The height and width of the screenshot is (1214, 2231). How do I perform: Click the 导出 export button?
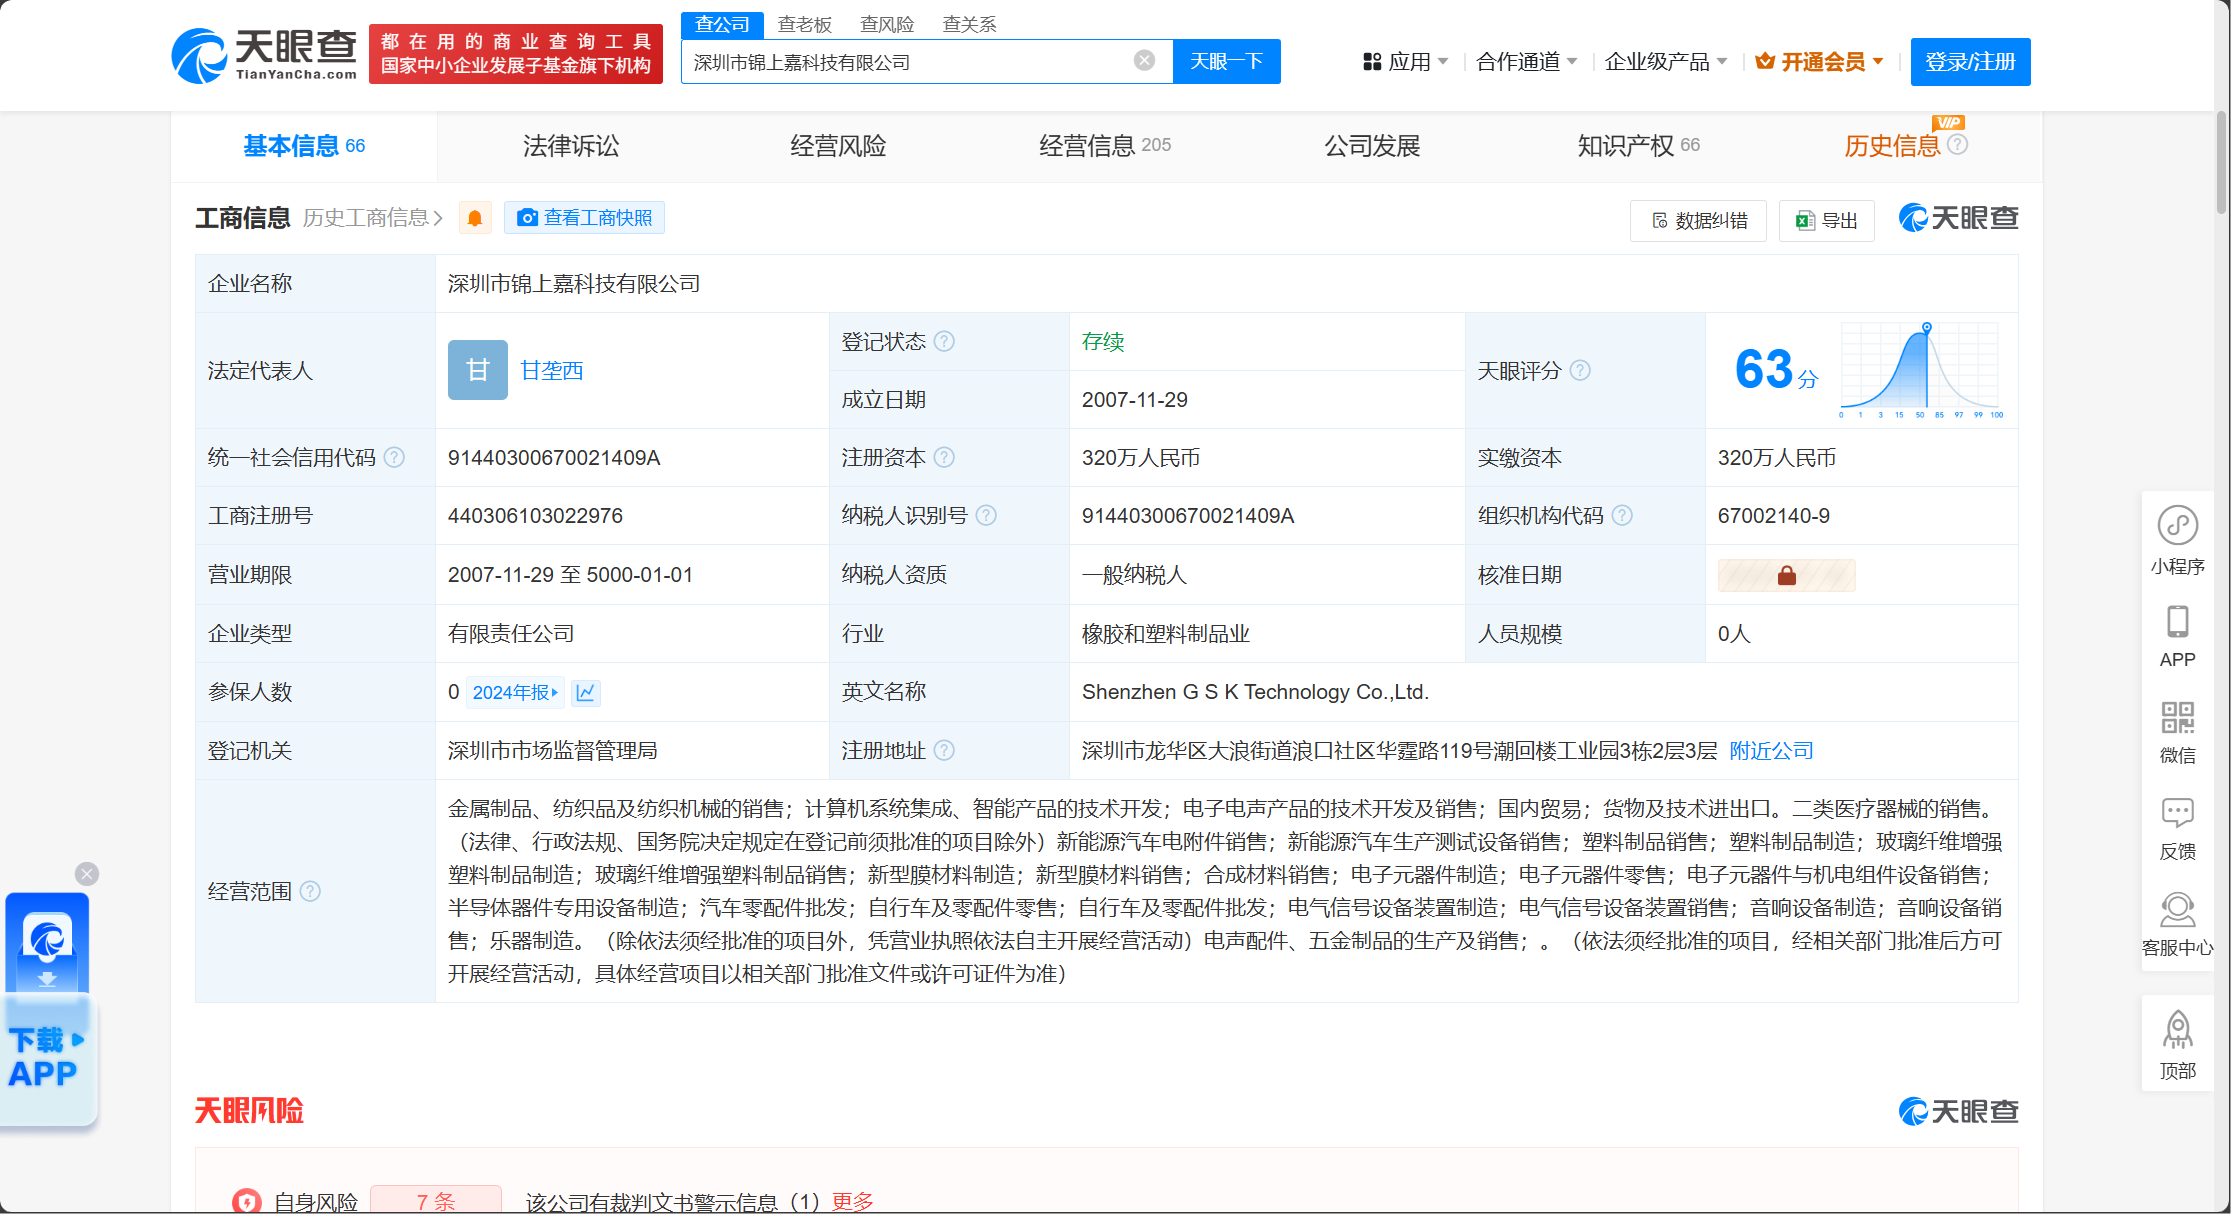click(x=1826, y=220)
